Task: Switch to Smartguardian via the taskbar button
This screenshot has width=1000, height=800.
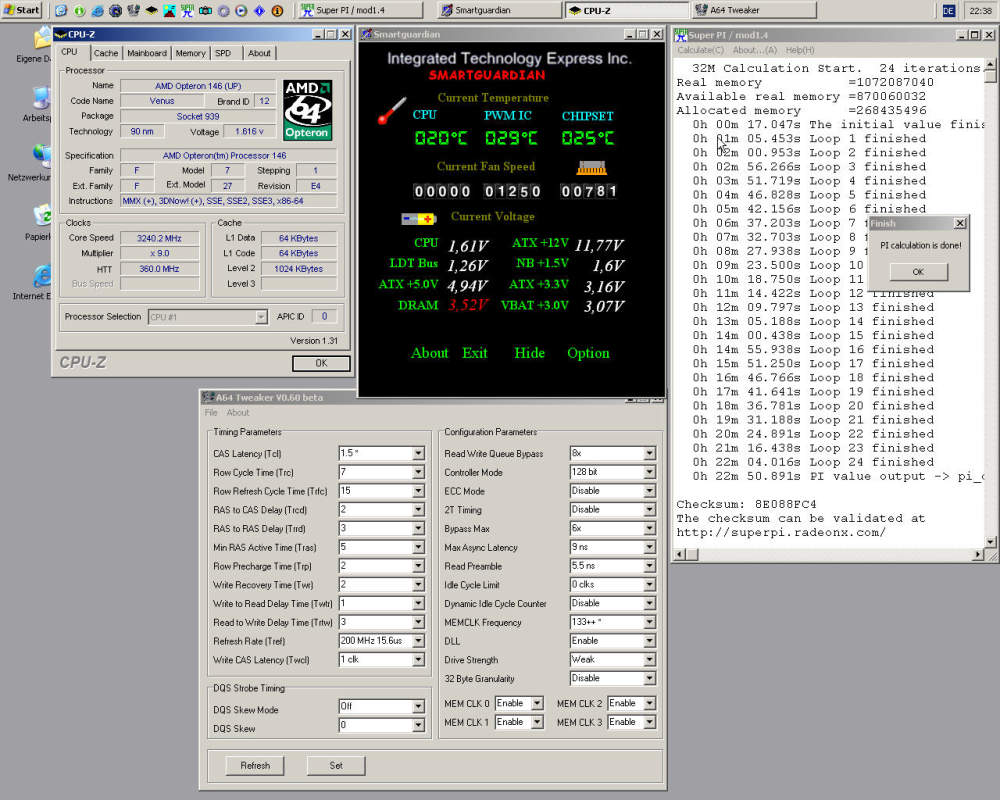Action: point(500,10)
